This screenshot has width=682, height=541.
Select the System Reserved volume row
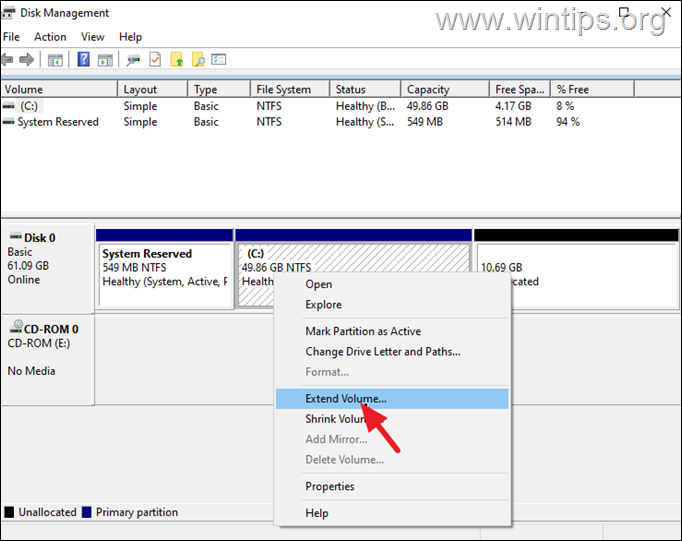coord(58,122)
